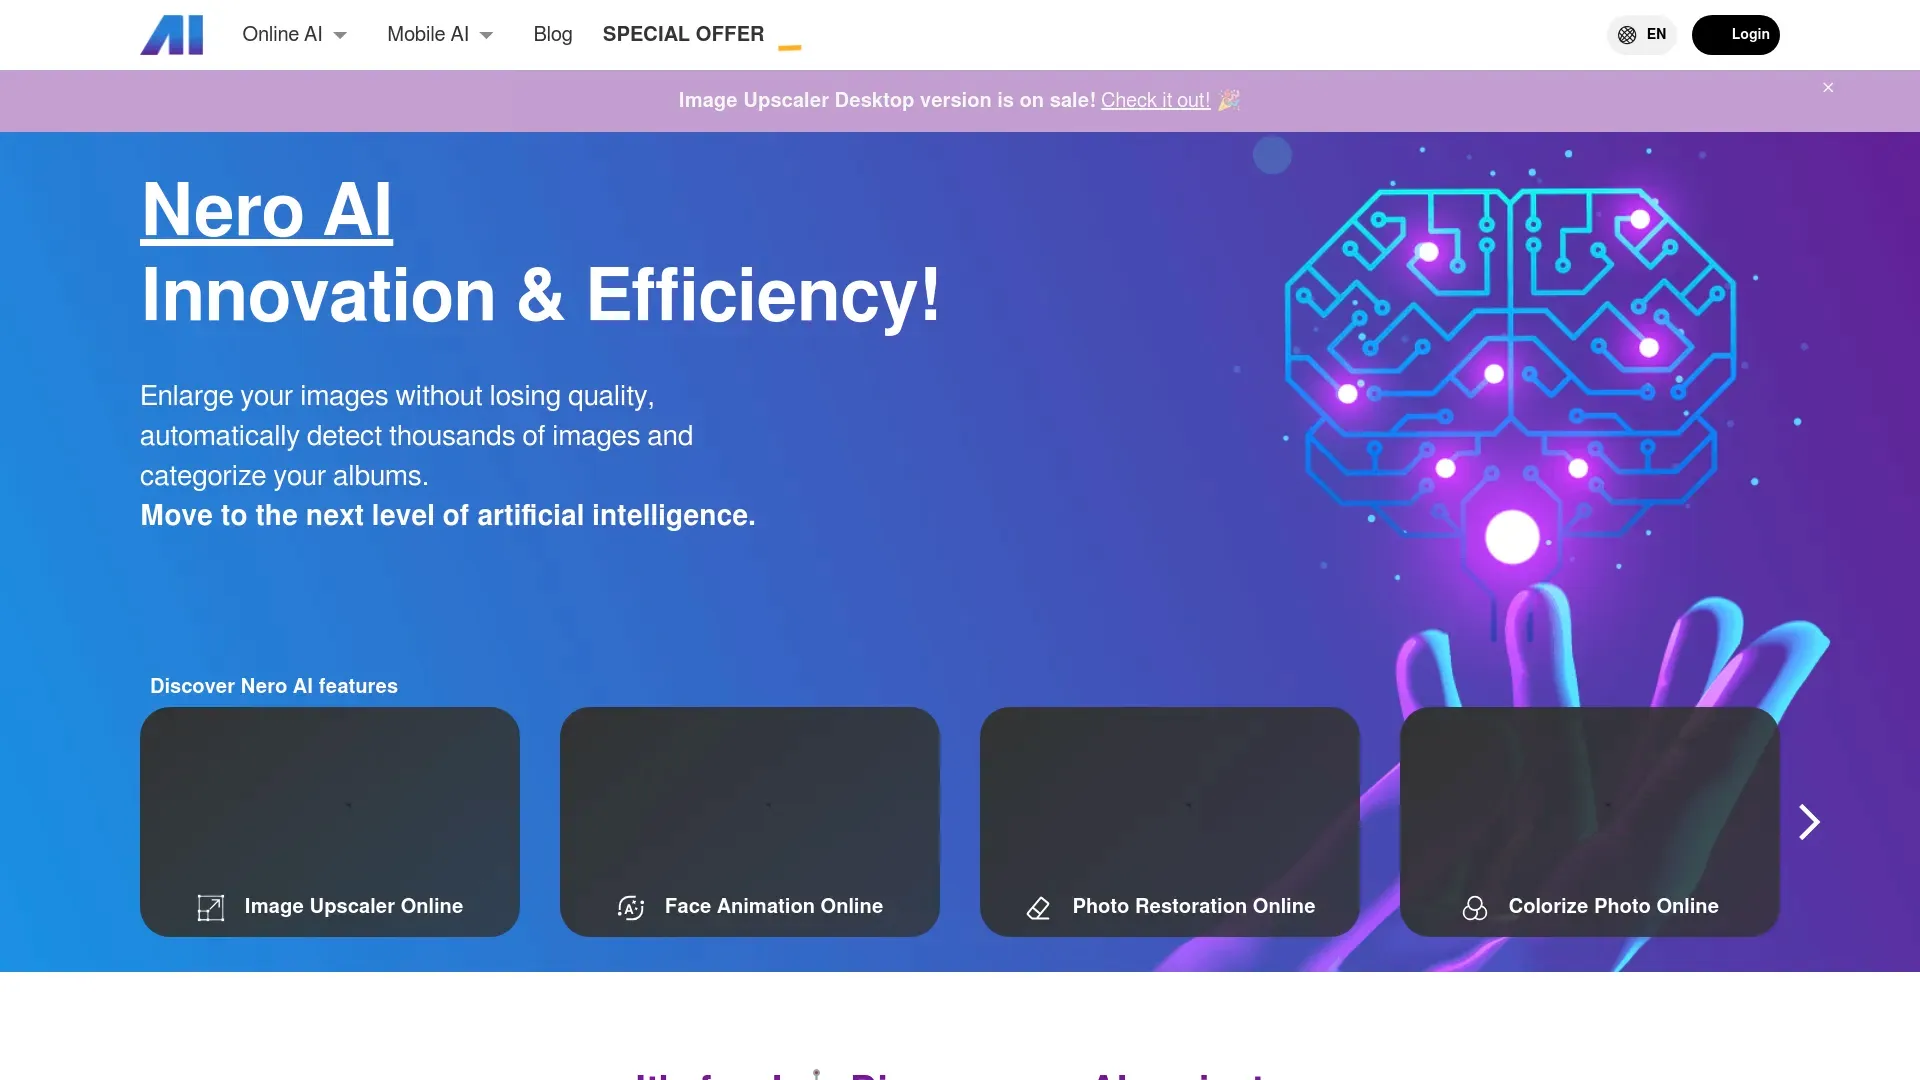The image size is (1920, 1080).
Task: Open the Colorize Photo Online card
Action: (x=1590, y=822)
